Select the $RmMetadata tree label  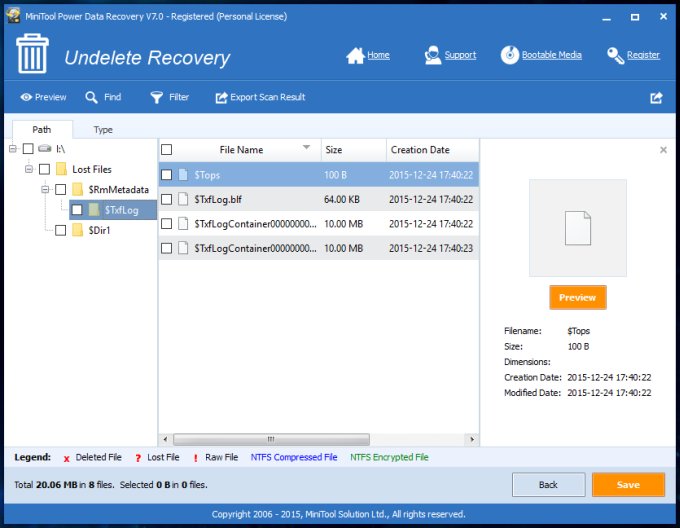coord(118,189)
